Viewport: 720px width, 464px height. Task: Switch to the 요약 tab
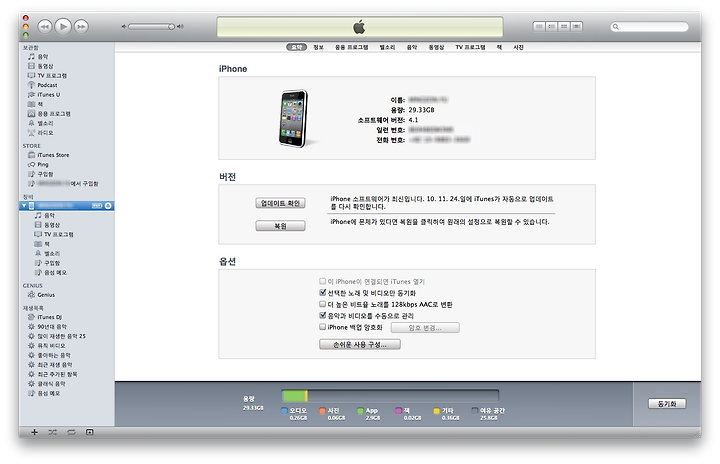(297, 47)
